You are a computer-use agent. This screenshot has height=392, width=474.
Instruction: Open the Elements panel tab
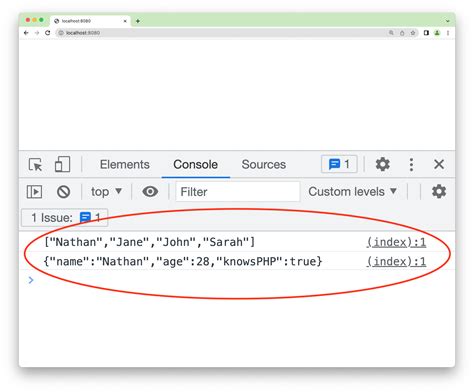point(125,164)
